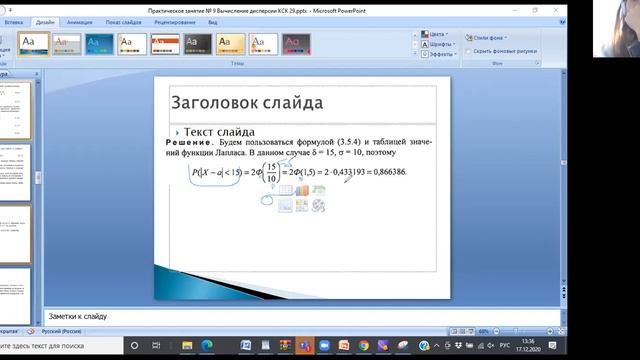
Task: Open Colors theme dropdown
Action: click(435, 34)
